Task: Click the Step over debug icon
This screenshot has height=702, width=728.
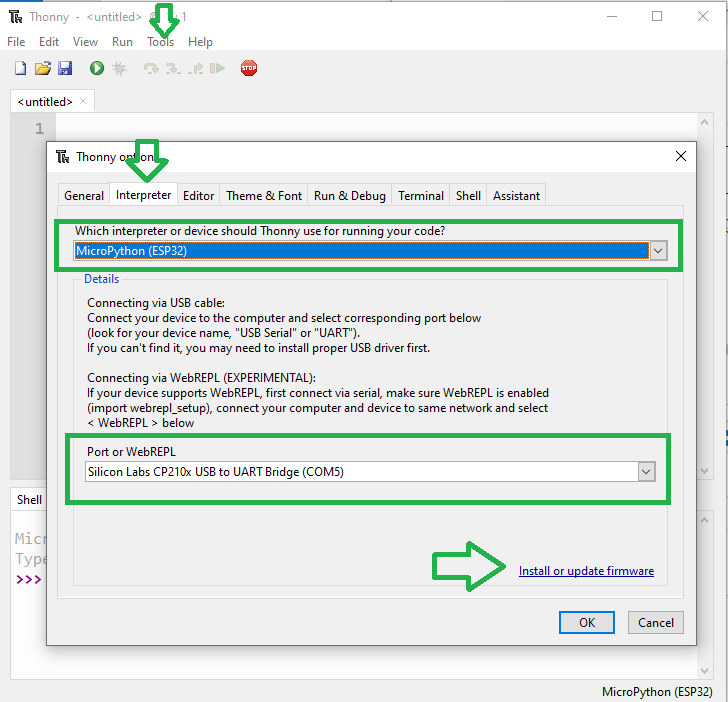Action: [x=151, y=69]
